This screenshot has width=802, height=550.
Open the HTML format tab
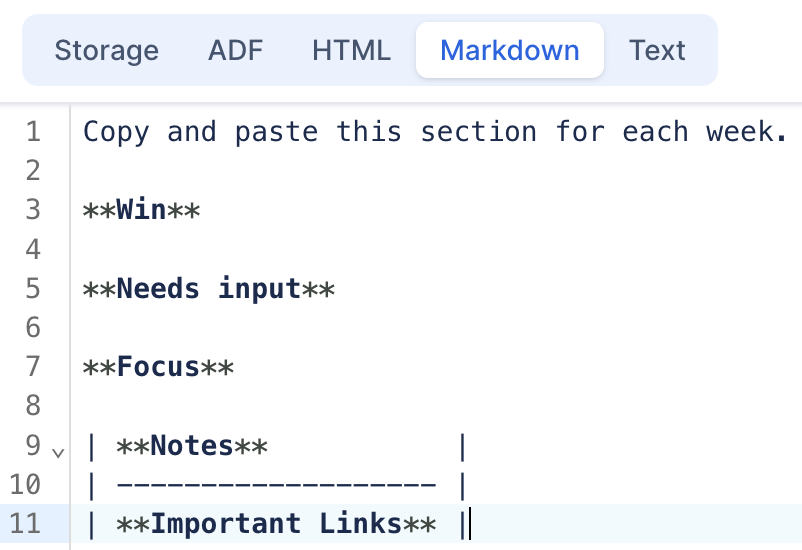pos(351,50)
